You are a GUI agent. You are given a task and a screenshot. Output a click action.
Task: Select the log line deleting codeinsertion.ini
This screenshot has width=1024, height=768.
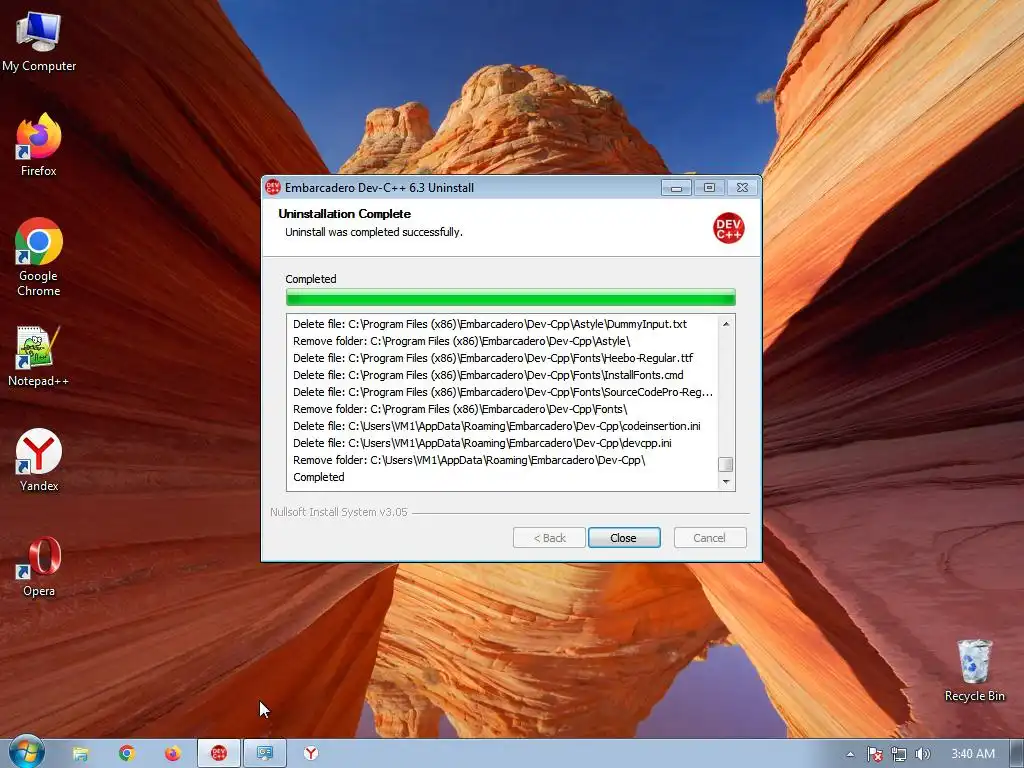(x=496, y=426)
